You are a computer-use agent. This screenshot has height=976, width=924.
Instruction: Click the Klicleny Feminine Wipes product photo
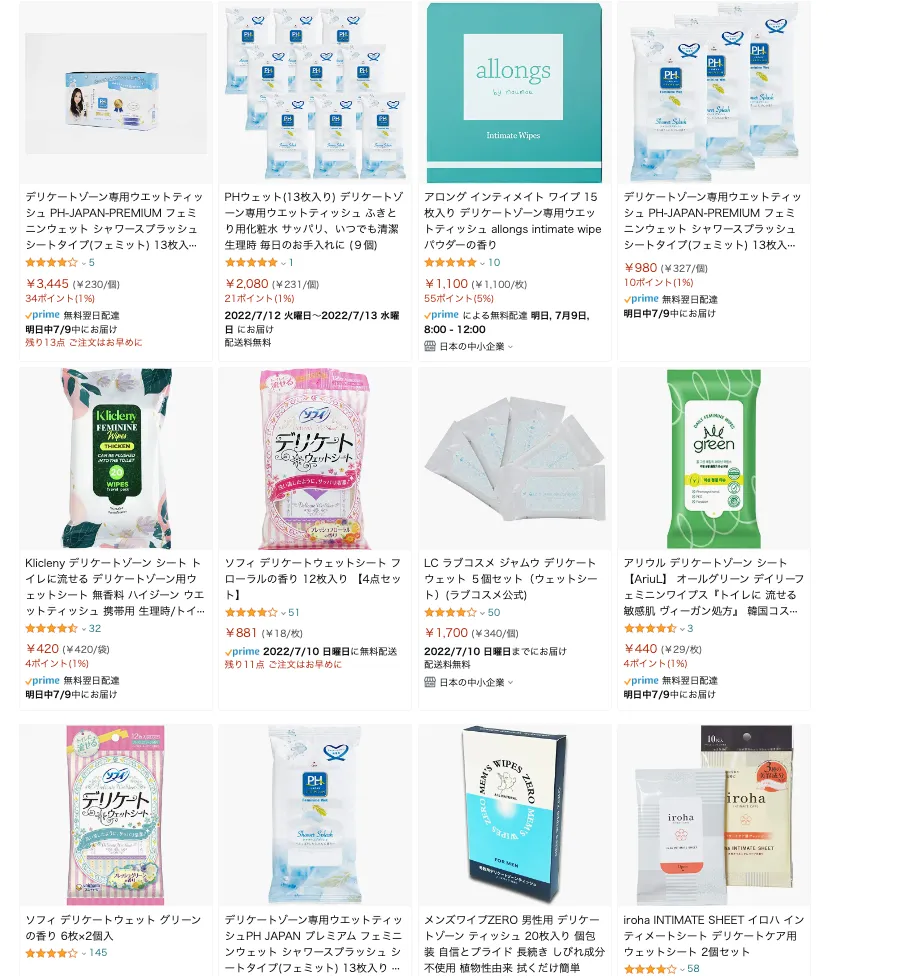[x=116, y=458]
